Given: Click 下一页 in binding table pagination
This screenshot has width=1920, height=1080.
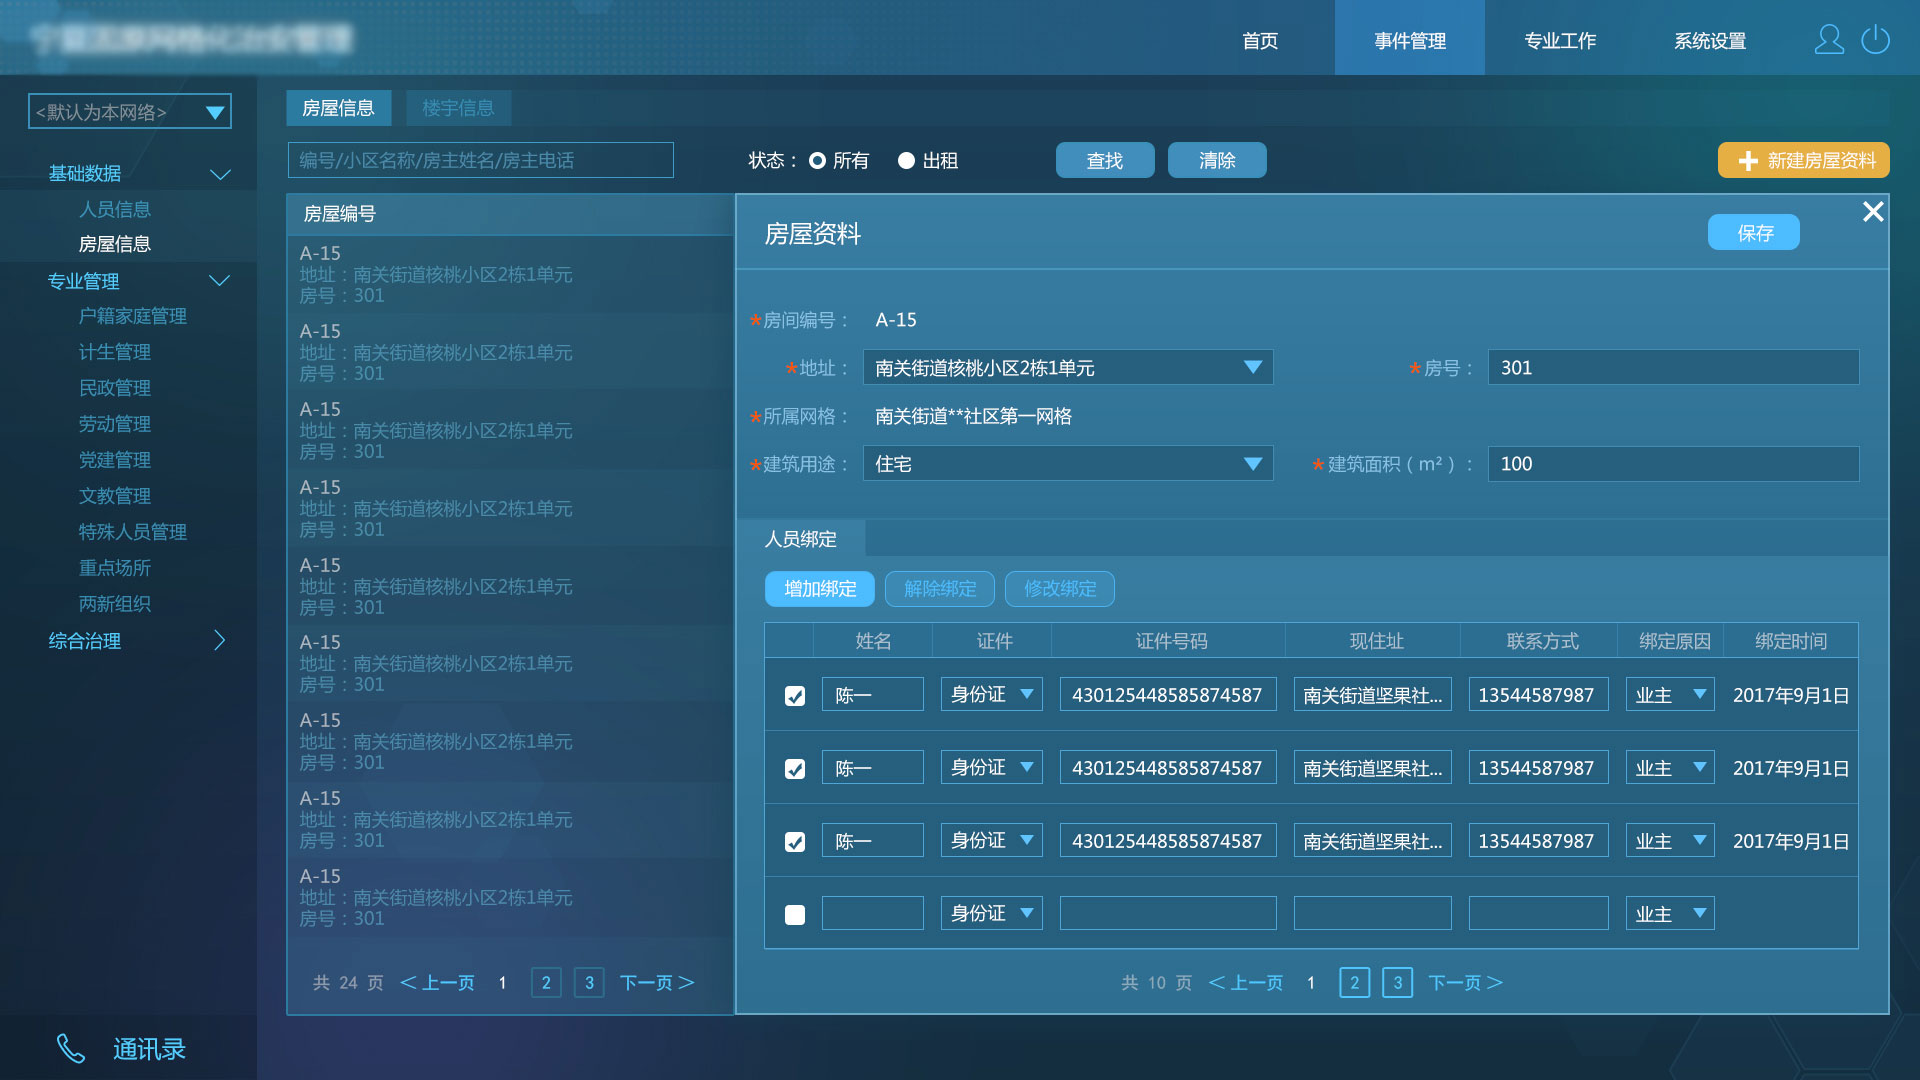Looking at the screenshot, I should (1466, 983).
